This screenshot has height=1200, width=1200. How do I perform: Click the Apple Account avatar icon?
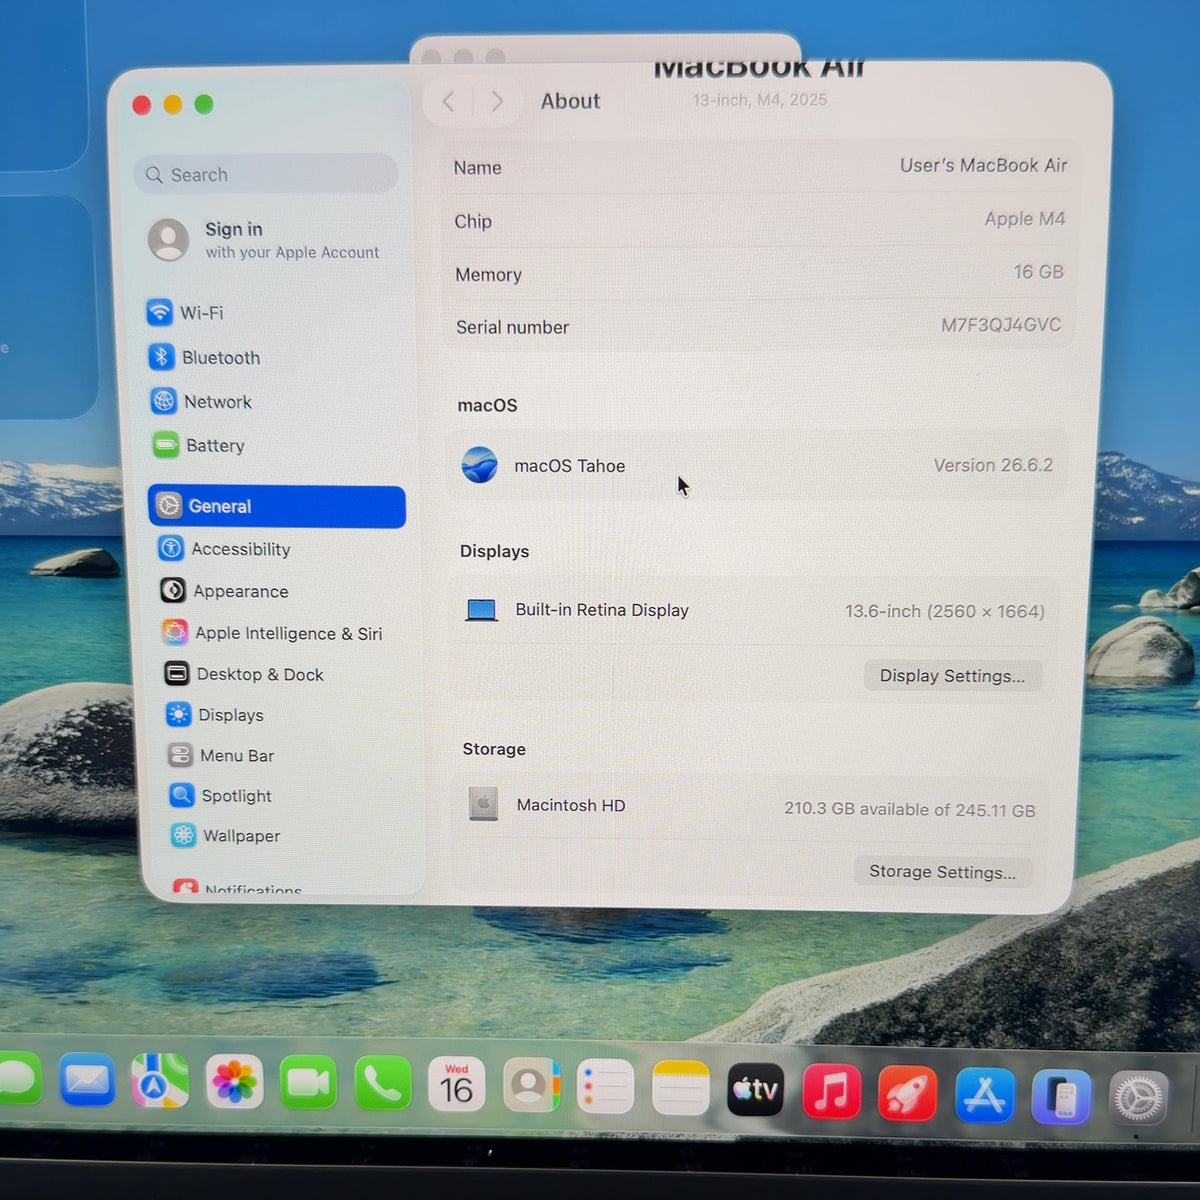coord(168,240)
